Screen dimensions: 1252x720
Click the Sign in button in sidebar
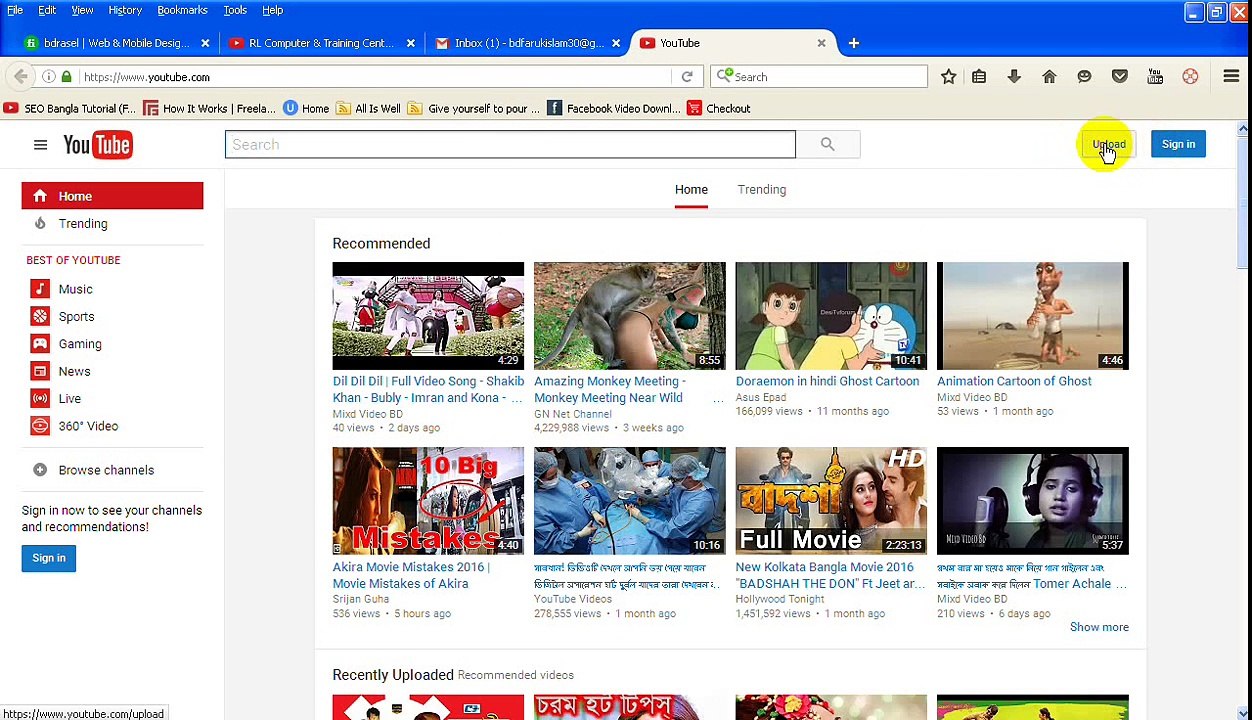pyautogui.click(x=48, y=558)
